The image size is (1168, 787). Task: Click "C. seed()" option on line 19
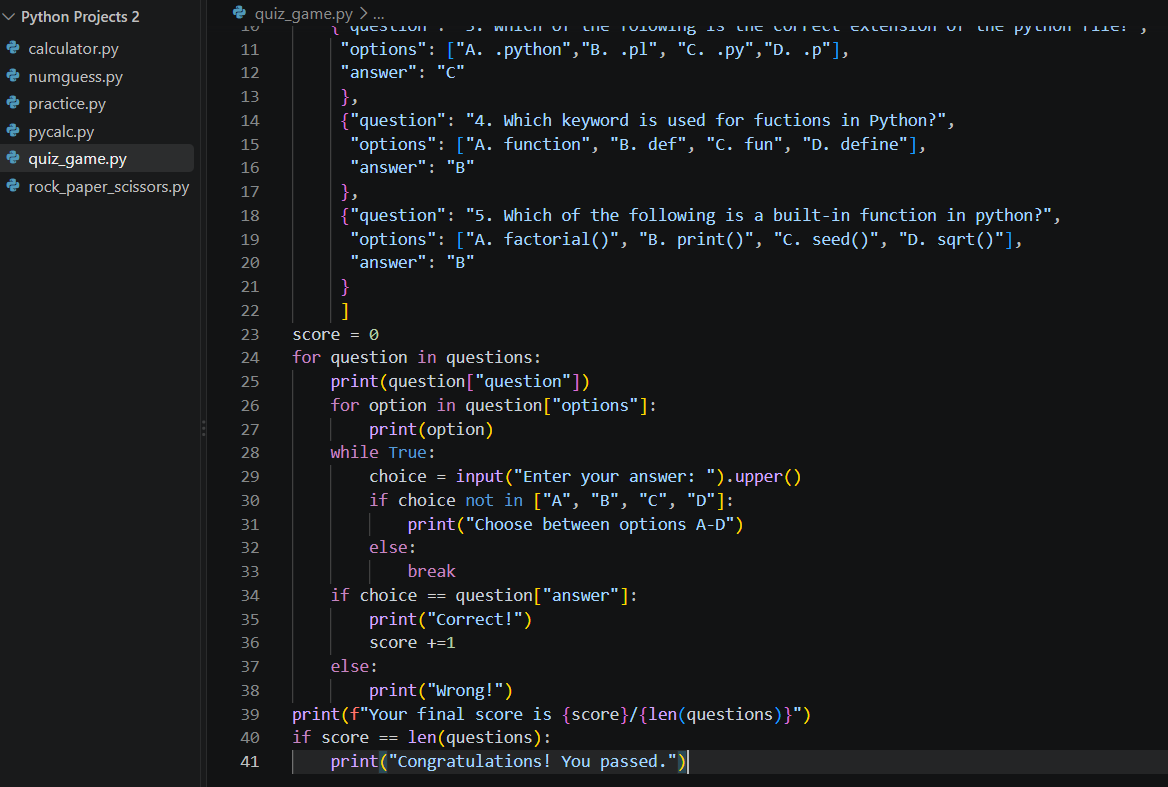pos(827,240)
